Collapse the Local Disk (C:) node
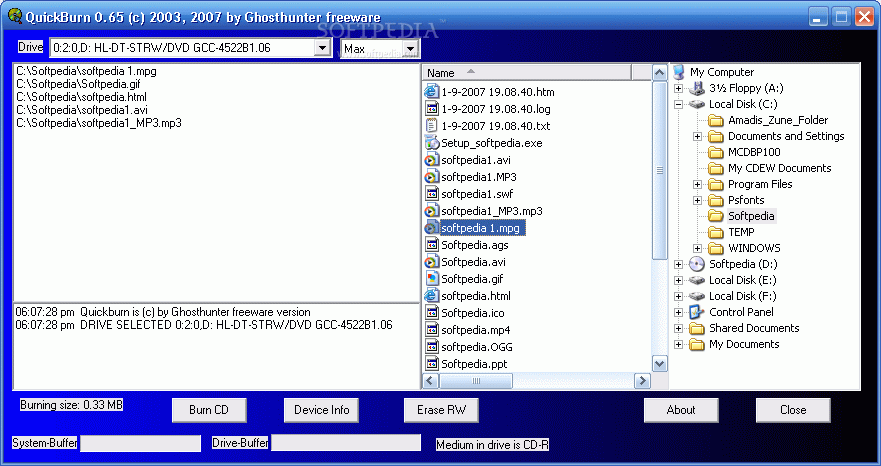881x466 pixels. 678,104
